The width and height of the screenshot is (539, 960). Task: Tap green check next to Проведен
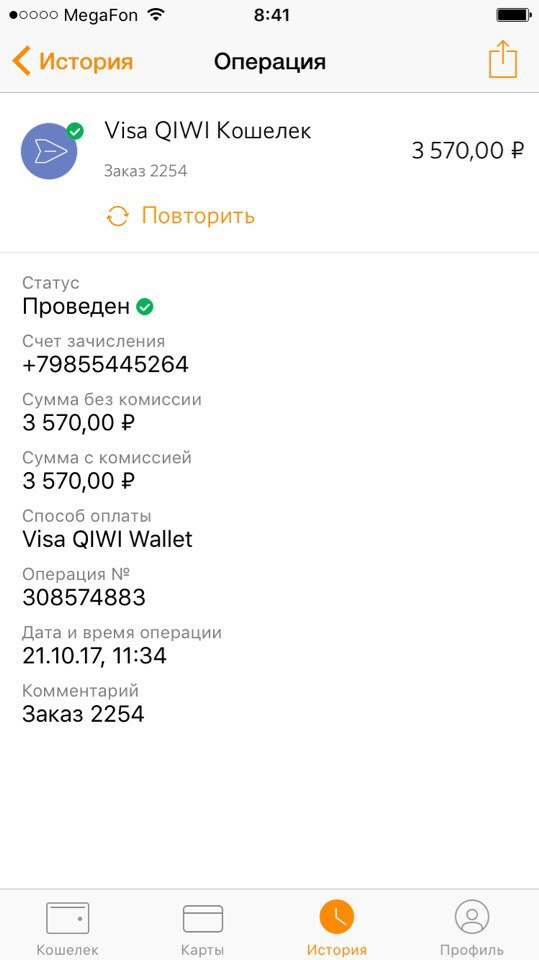(145, 307)
